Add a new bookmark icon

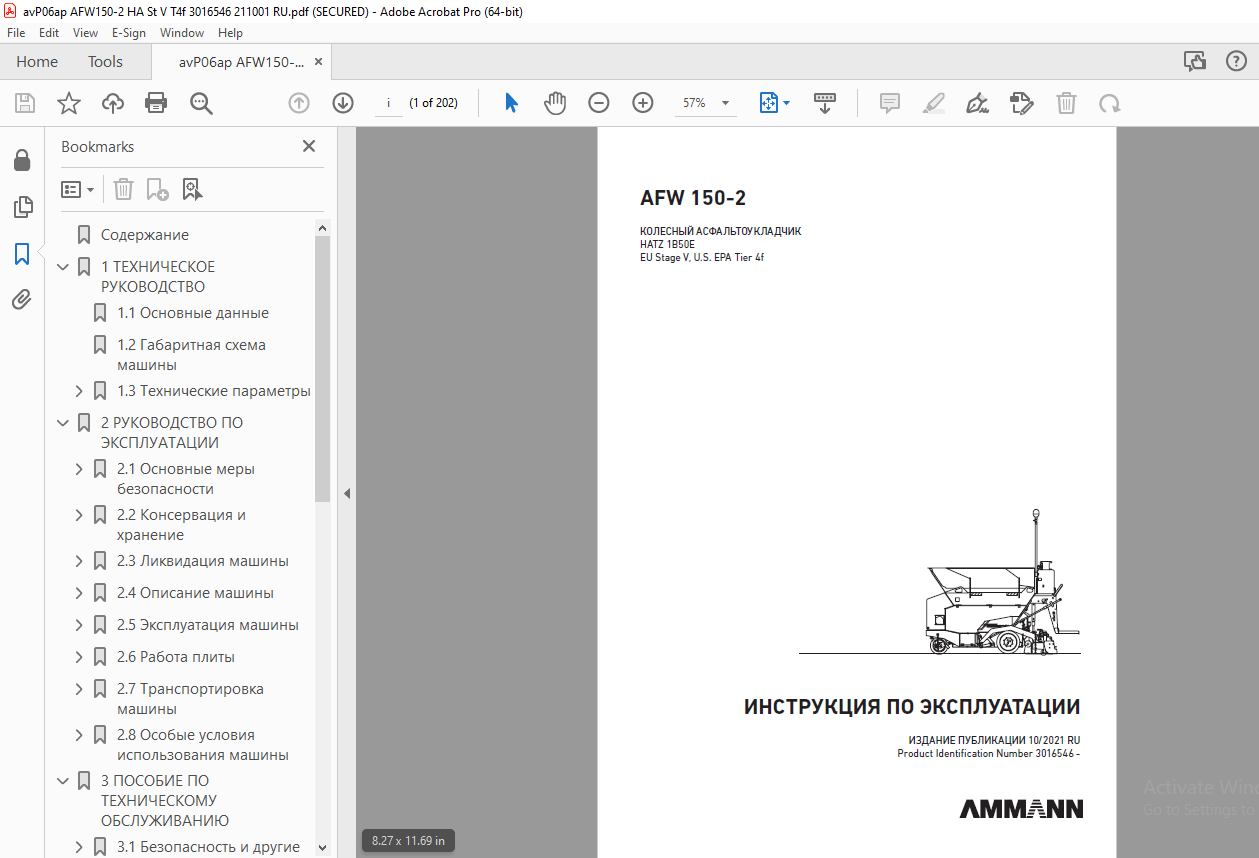157,189
